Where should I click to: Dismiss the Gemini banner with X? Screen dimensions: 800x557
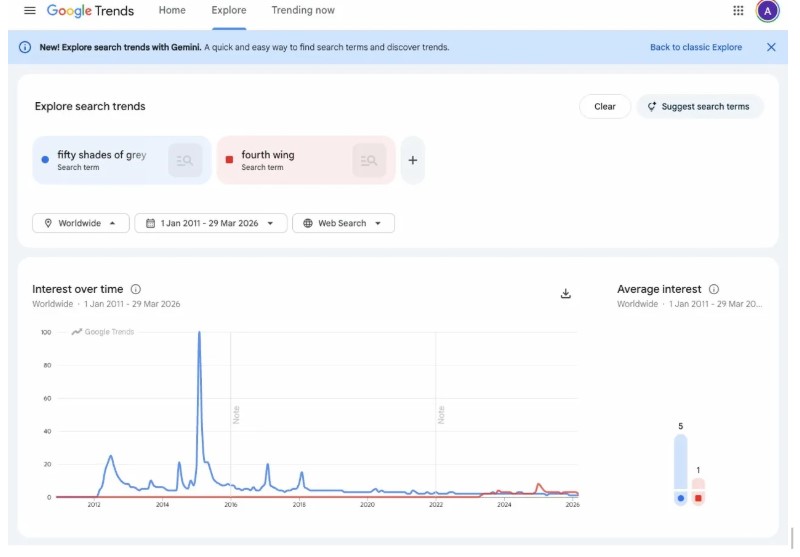click(771, 47)
